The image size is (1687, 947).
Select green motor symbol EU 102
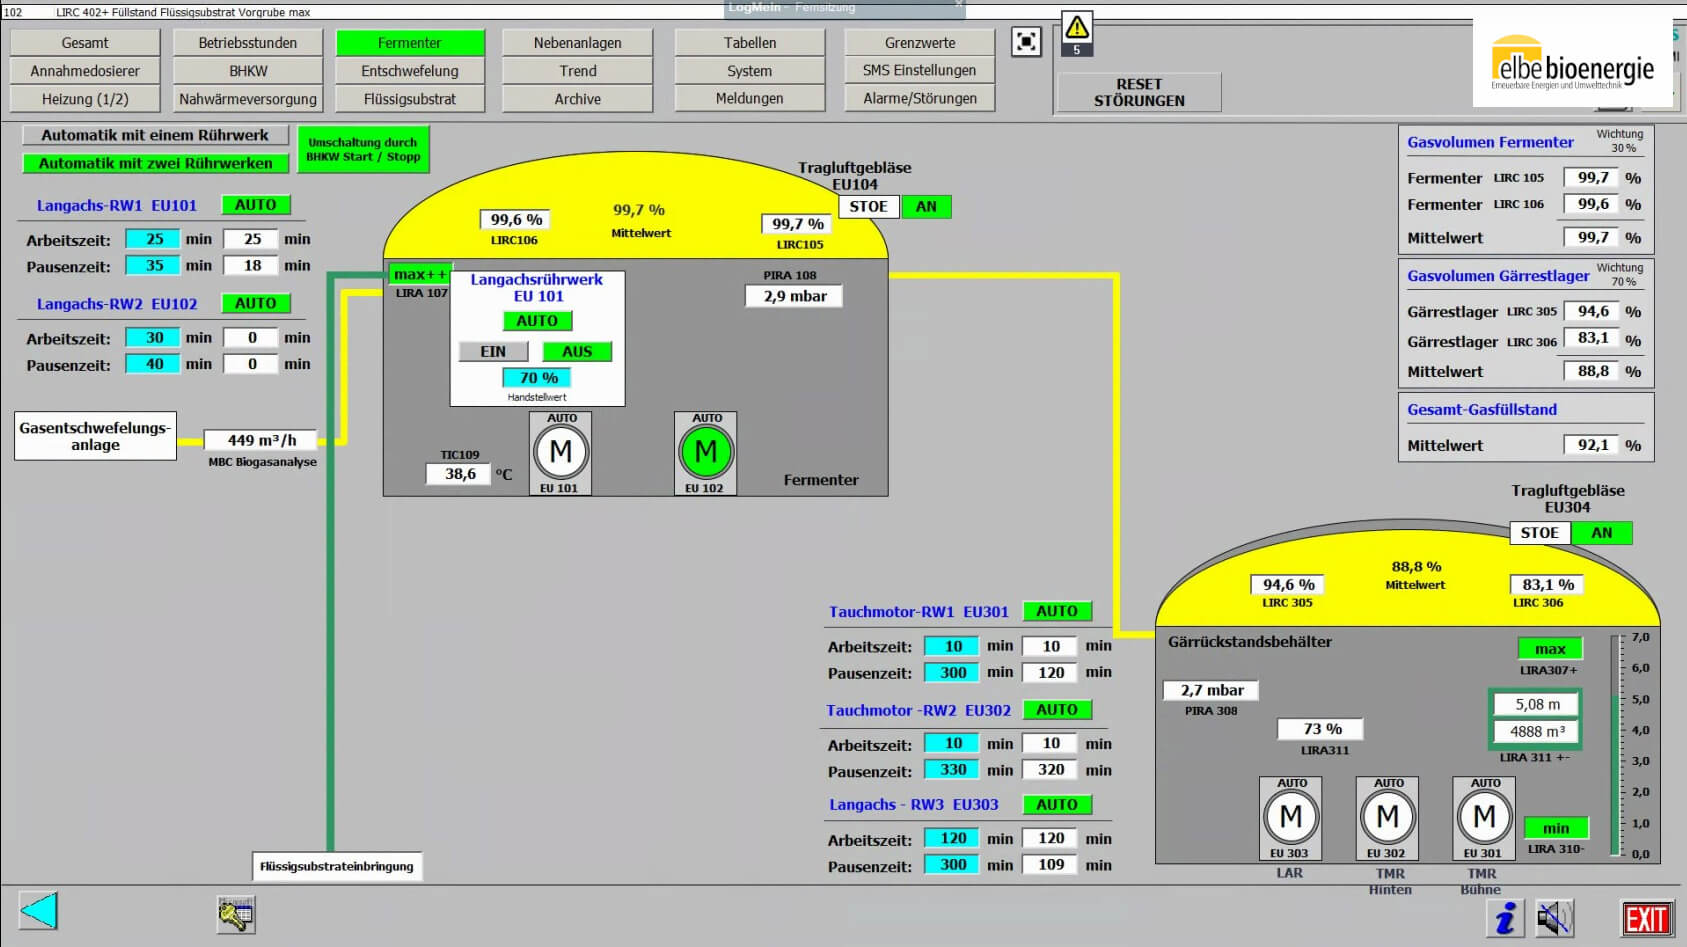click(705, 452)
